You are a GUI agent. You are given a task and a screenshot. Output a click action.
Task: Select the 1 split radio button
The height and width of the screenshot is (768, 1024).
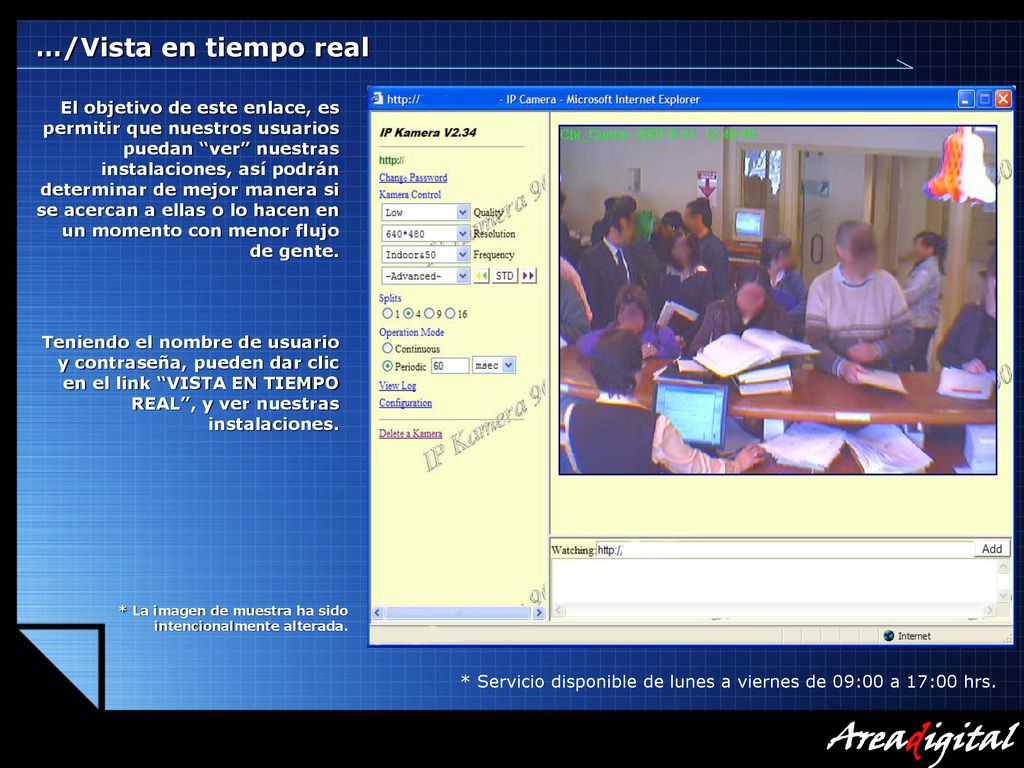[388, 313]
